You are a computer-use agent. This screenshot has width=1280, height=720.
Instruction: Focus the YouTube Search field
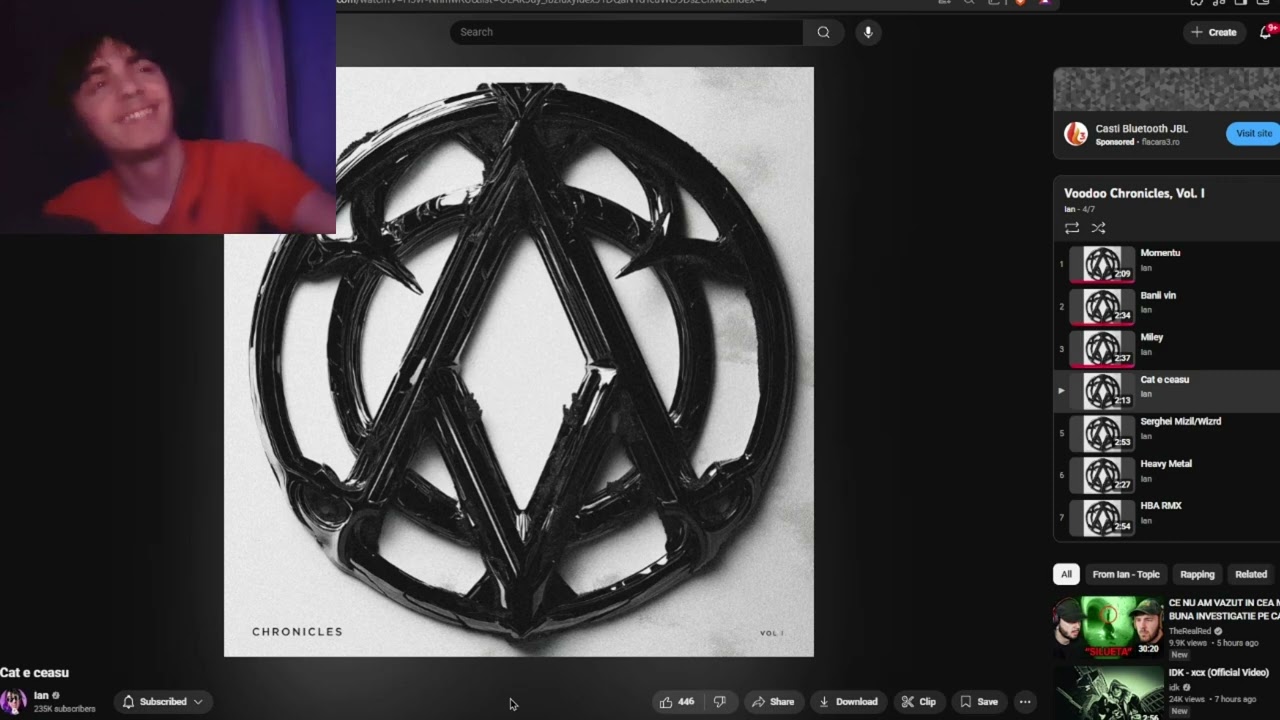(x=627, y=32)
